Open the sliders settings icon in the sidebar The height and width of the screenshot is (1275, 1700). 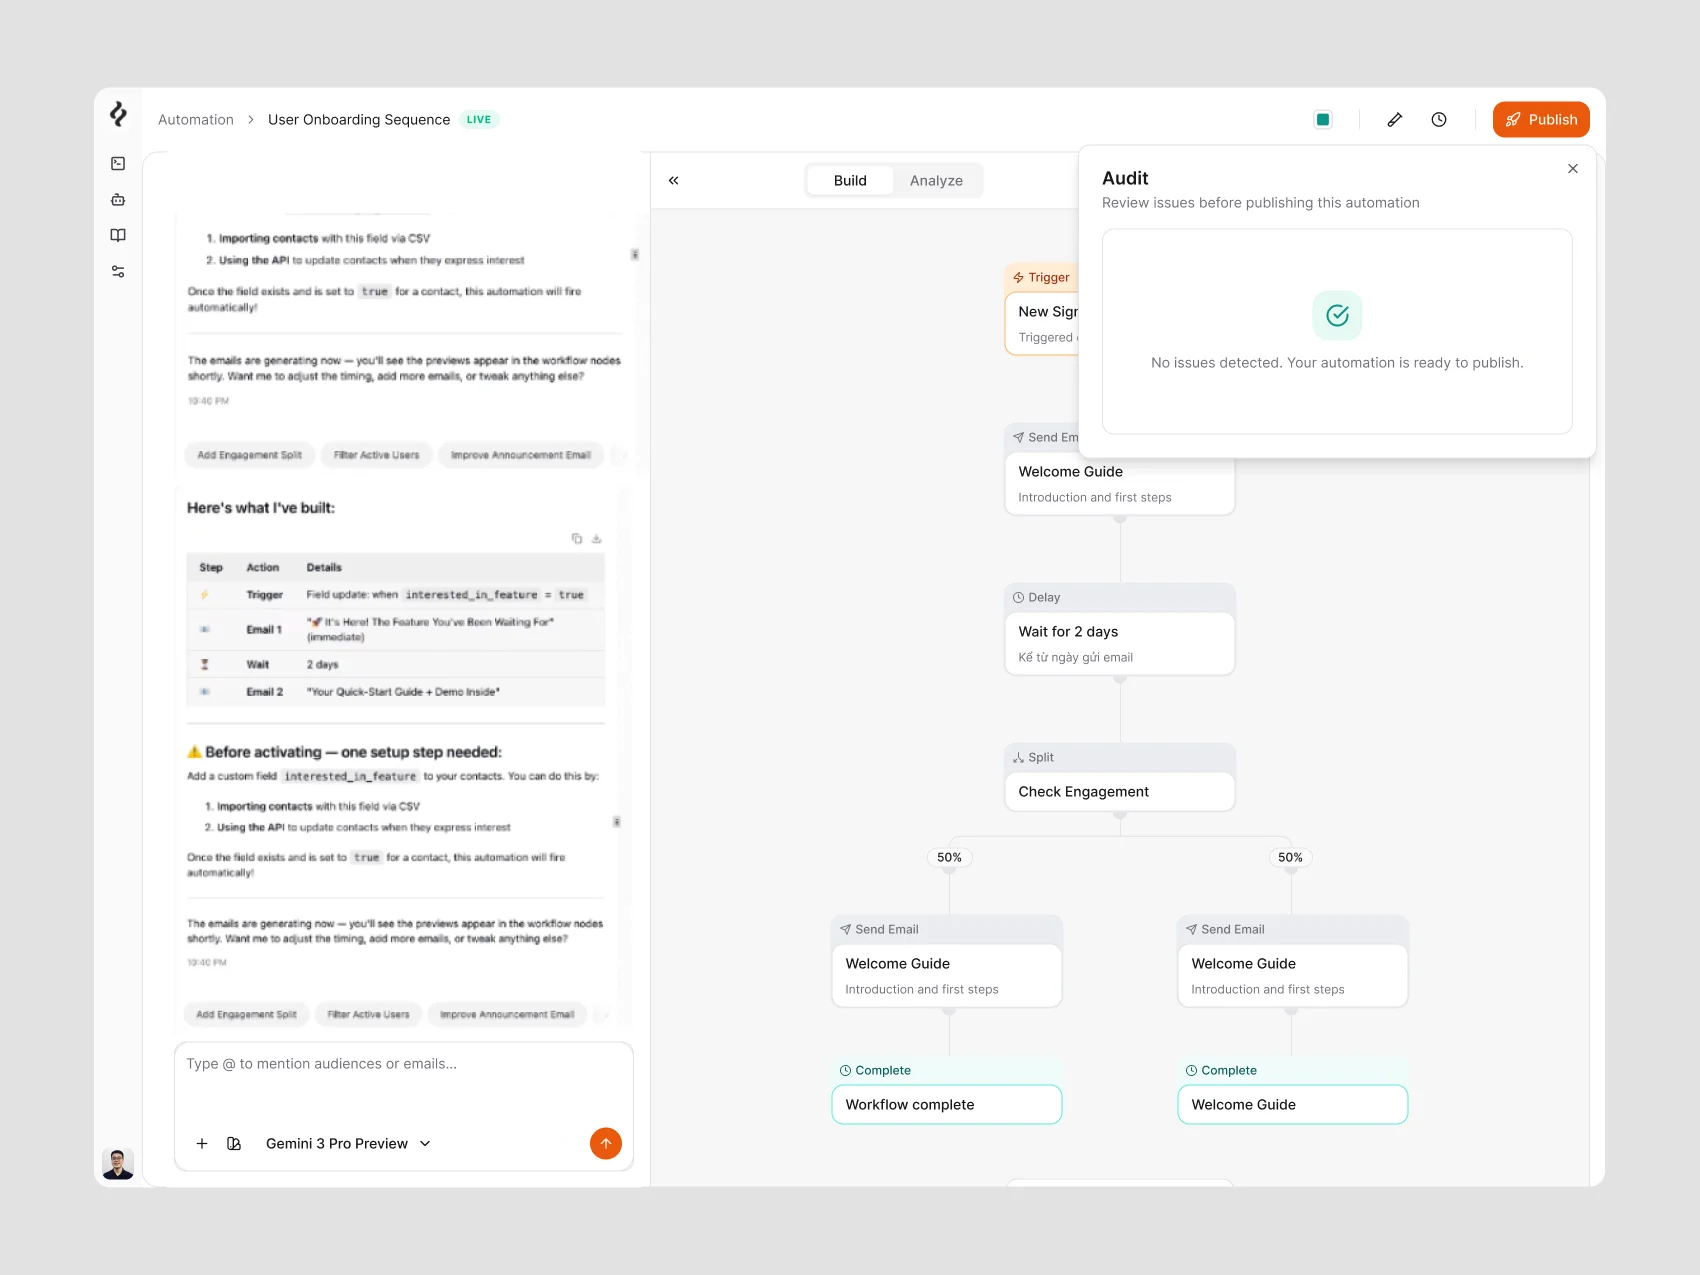pyautogui.click(x=118, y=271)
